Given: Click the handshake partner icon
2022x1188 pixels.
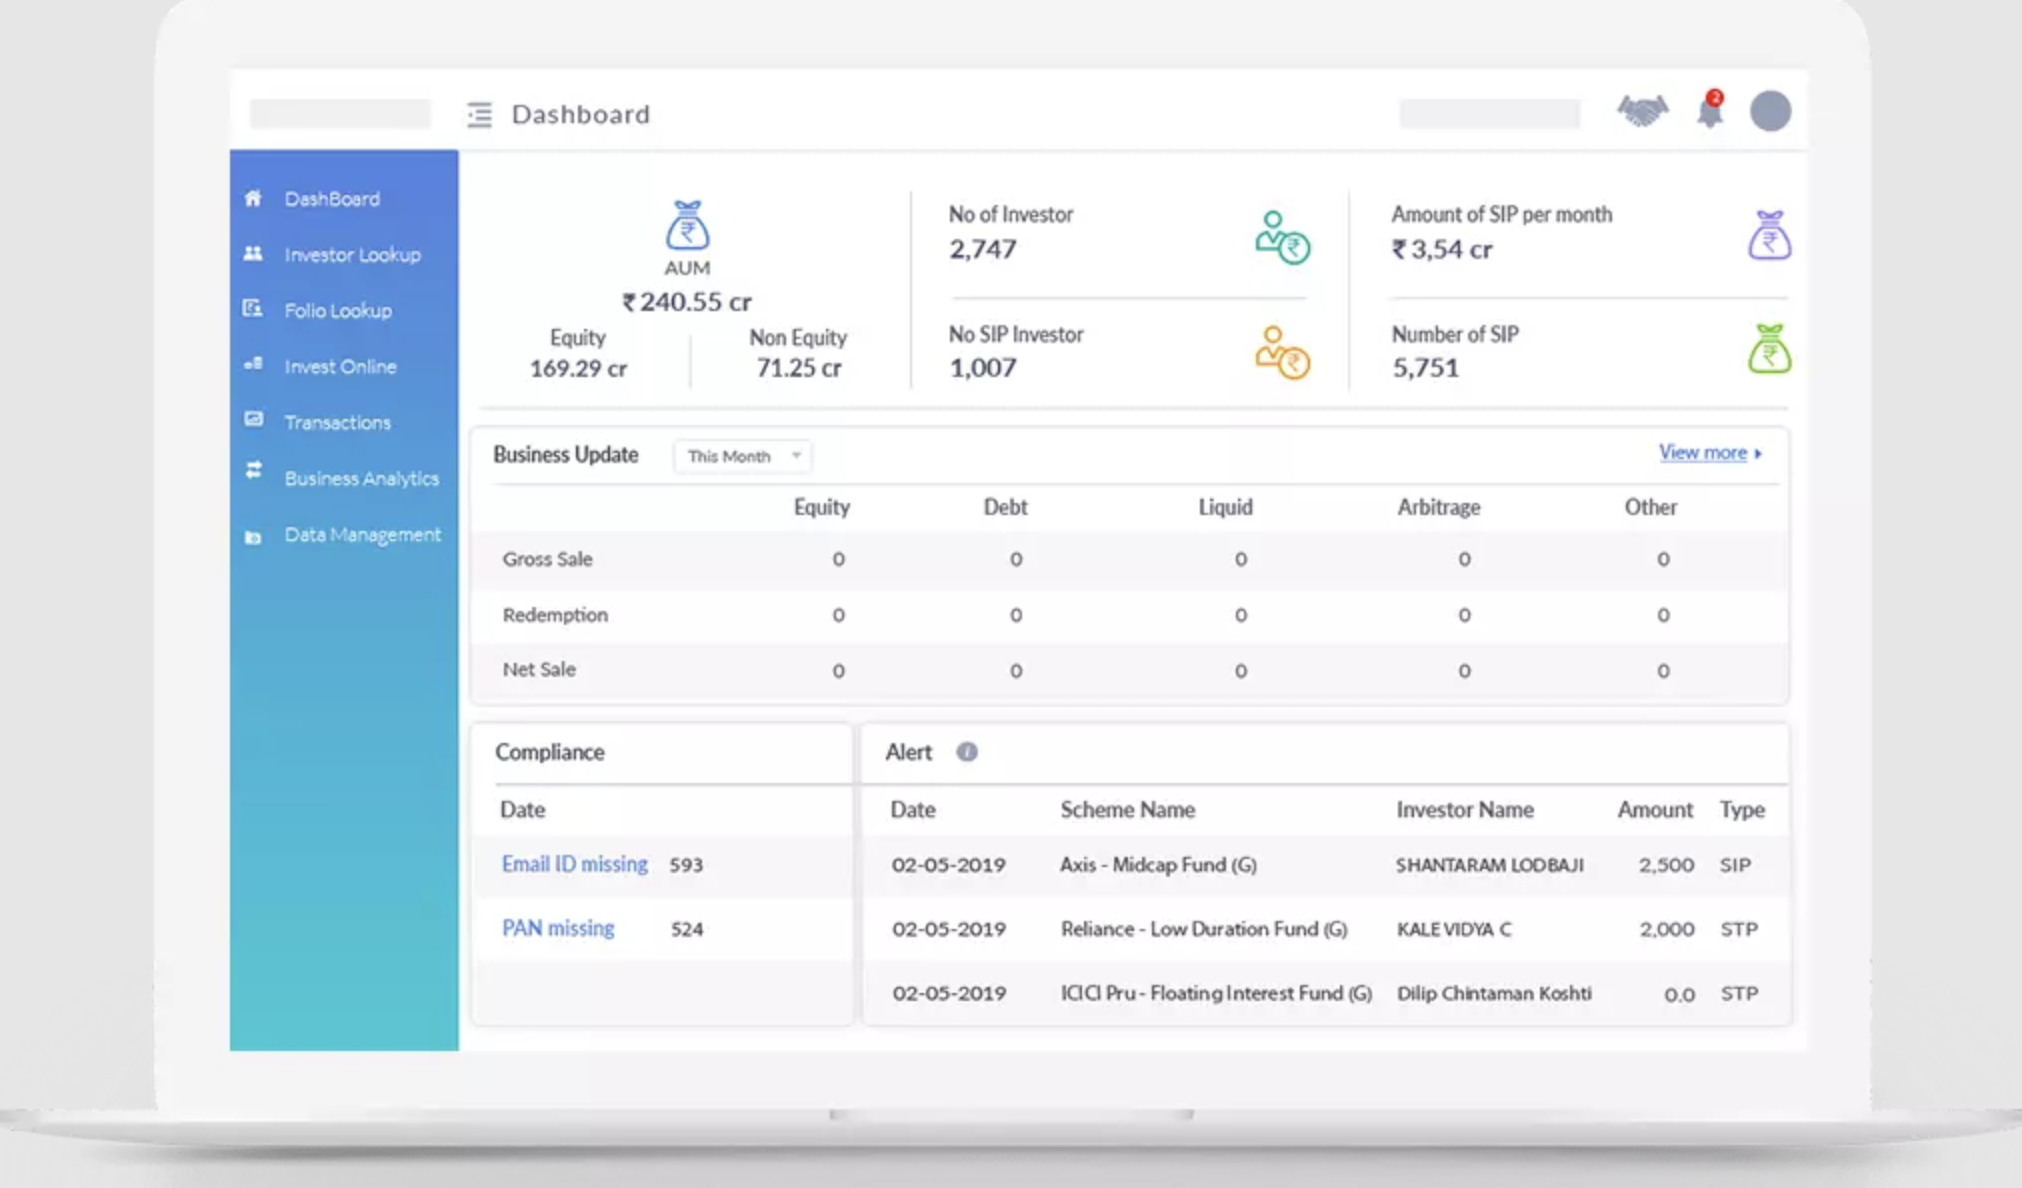Looking at the screenshot, I should (x=1642, y=111).
